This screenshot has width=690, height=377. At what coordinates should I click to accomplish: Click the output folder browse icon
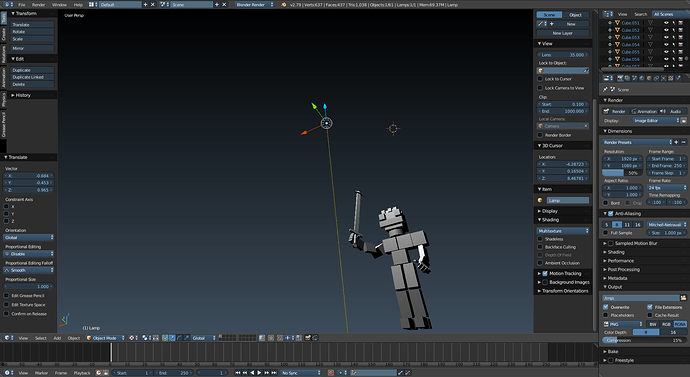[x=683, y=298]
